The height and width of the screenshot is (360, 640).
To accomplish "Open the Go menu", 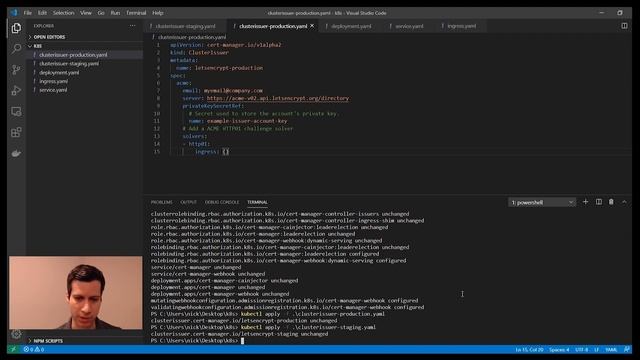I will click(x=101, y=13).
